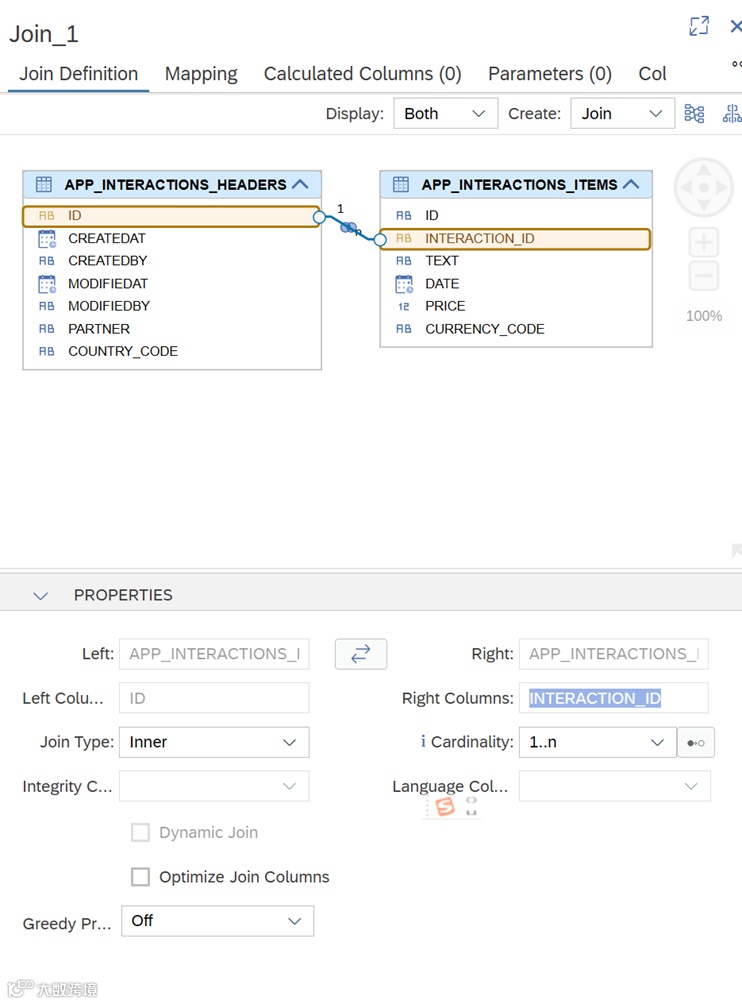Screen dimensions: 742x1004
Task: Collapse the APP_INTERACTIONS_ITEMS table
Action: coord(631,184)
